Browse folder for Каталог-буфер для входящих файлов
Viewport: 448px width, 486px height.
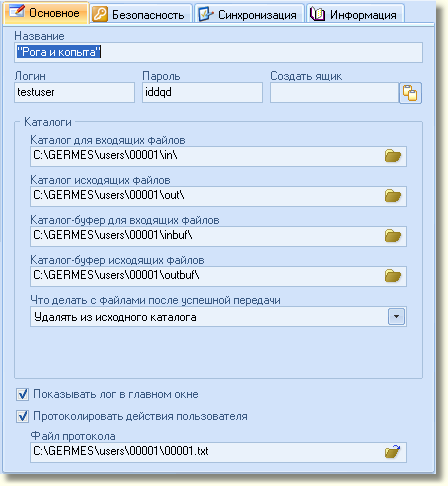[393, 236]
